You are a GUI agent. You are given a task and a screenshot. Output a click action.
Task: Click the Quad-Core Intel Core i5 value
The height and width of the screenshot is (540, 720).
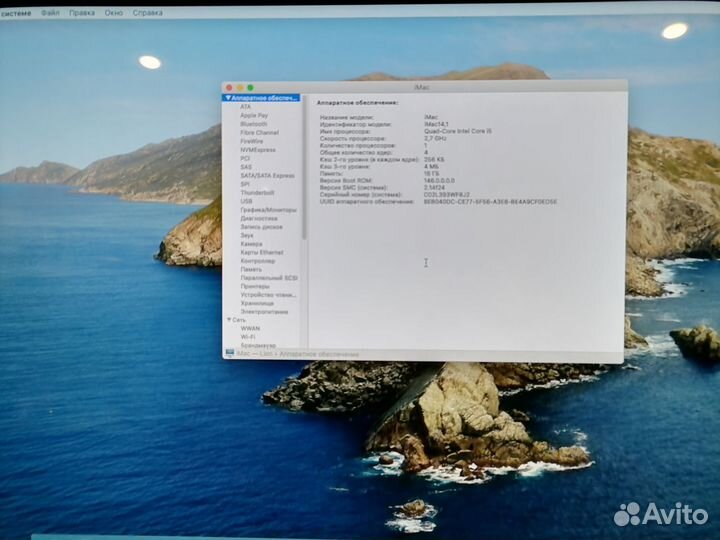pyautogui.click(x=457, y=131)
